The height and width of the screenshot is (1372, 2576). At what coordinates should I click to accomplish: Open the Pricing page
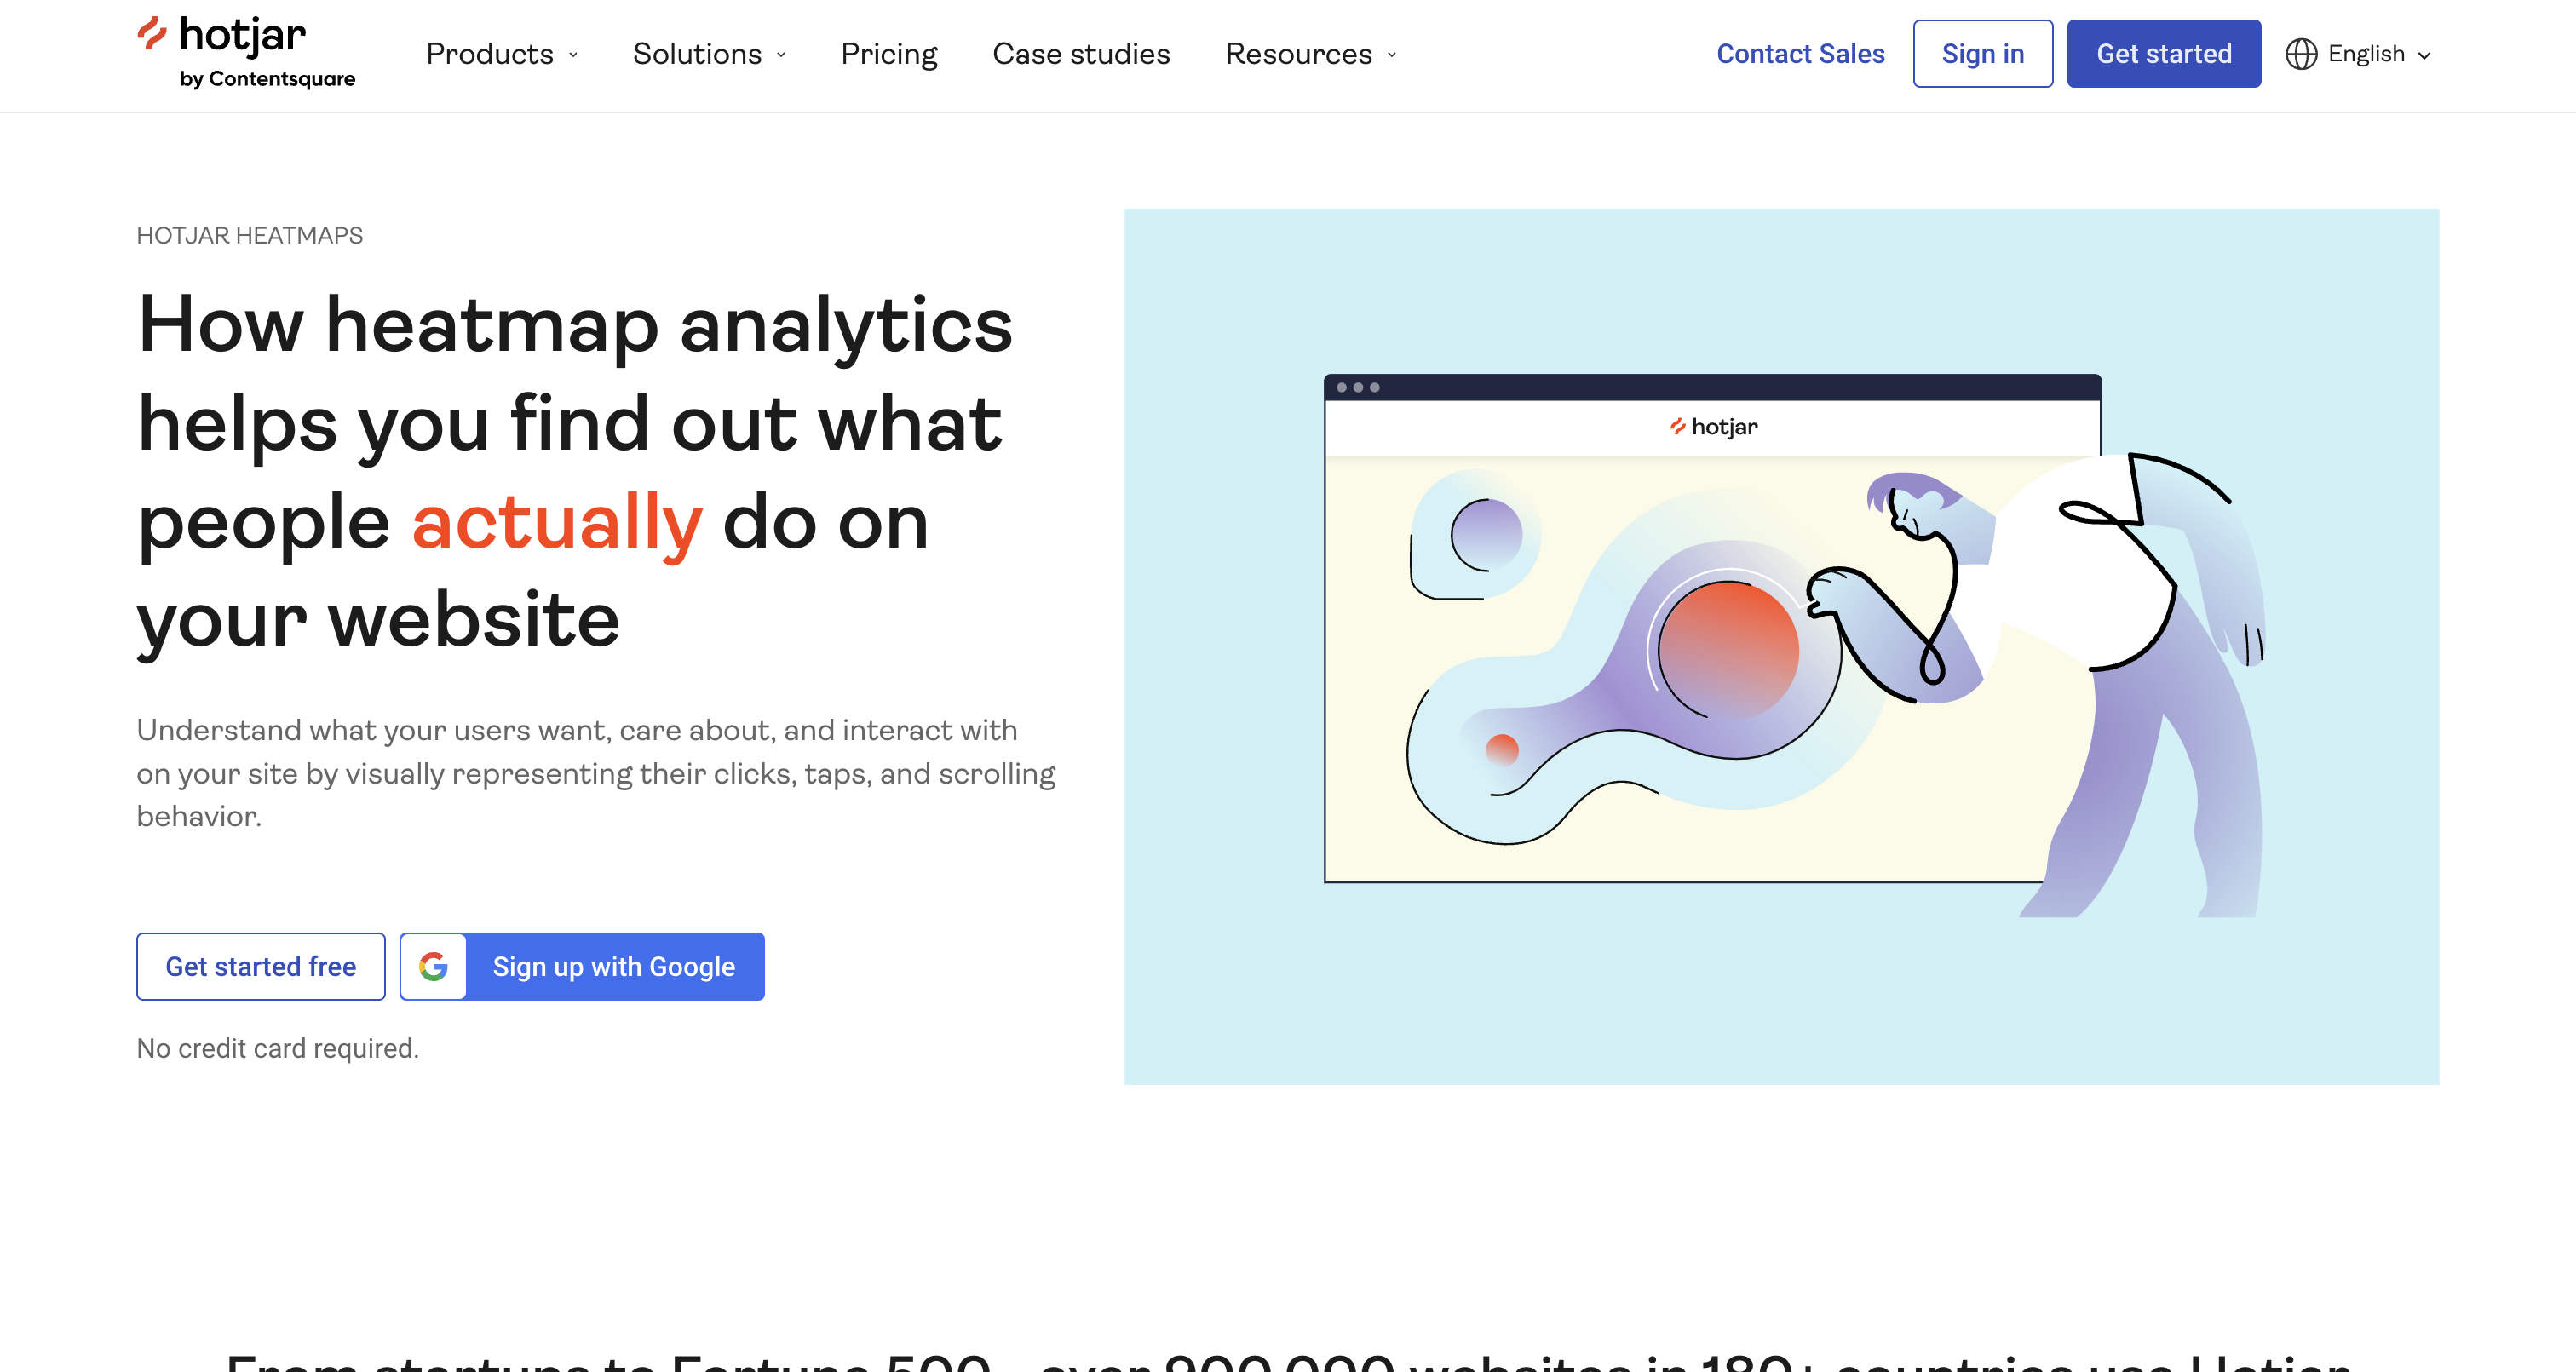click(889, 53)
